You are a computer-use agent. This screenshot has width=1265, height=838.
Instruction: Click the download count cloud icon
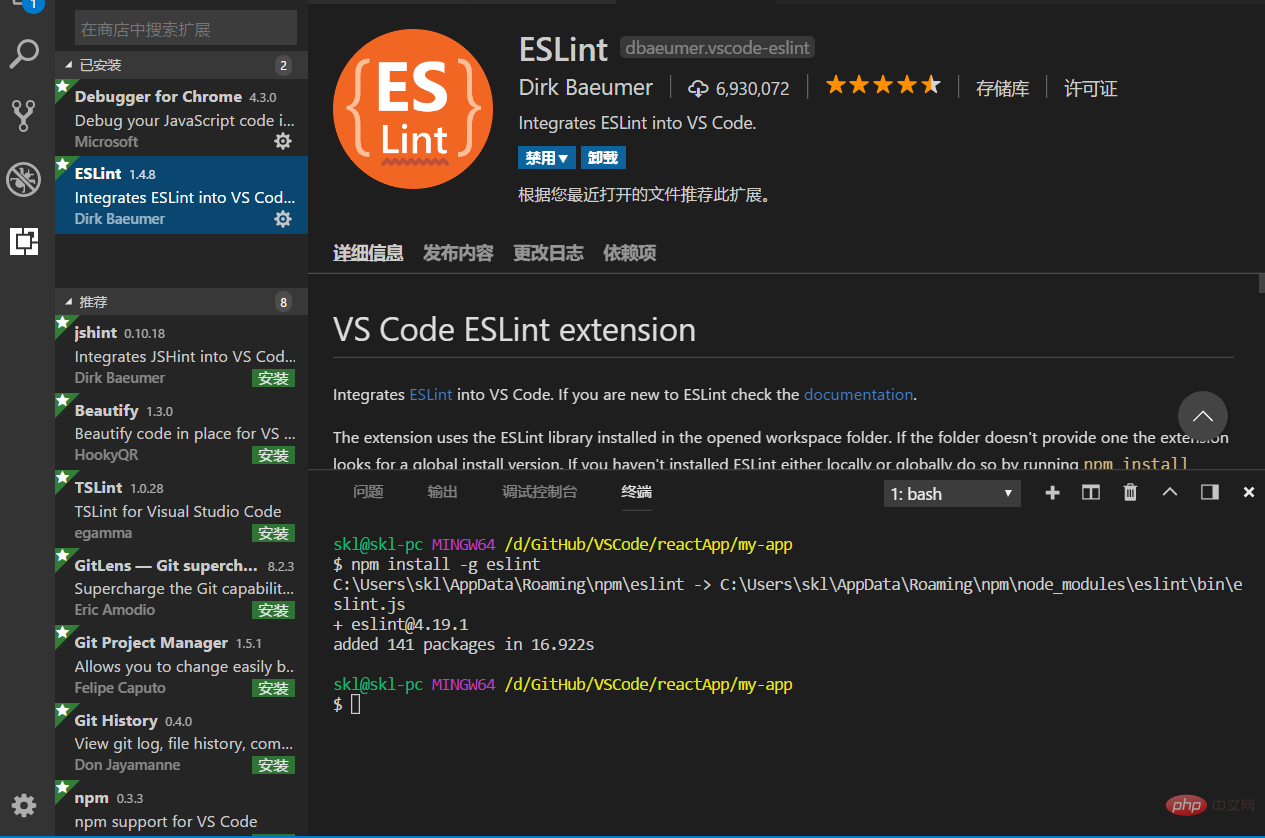point(698,88)
